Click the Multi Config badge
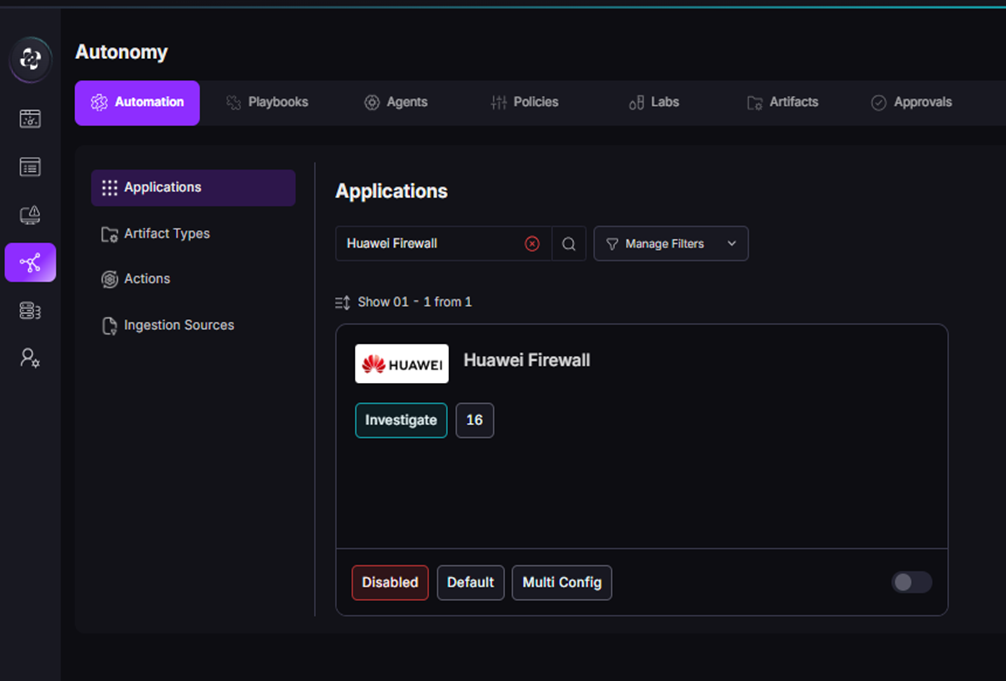Screen dimensions: 1006x681 coord(562,583)
